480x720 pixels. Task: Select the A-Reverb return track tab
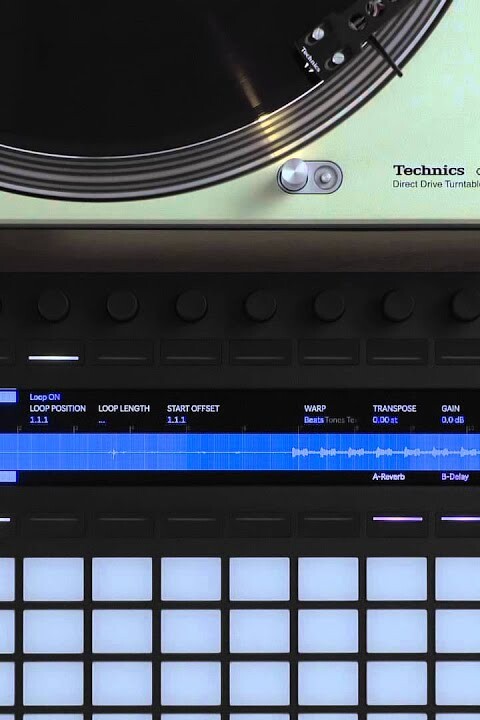coord(389,477)
